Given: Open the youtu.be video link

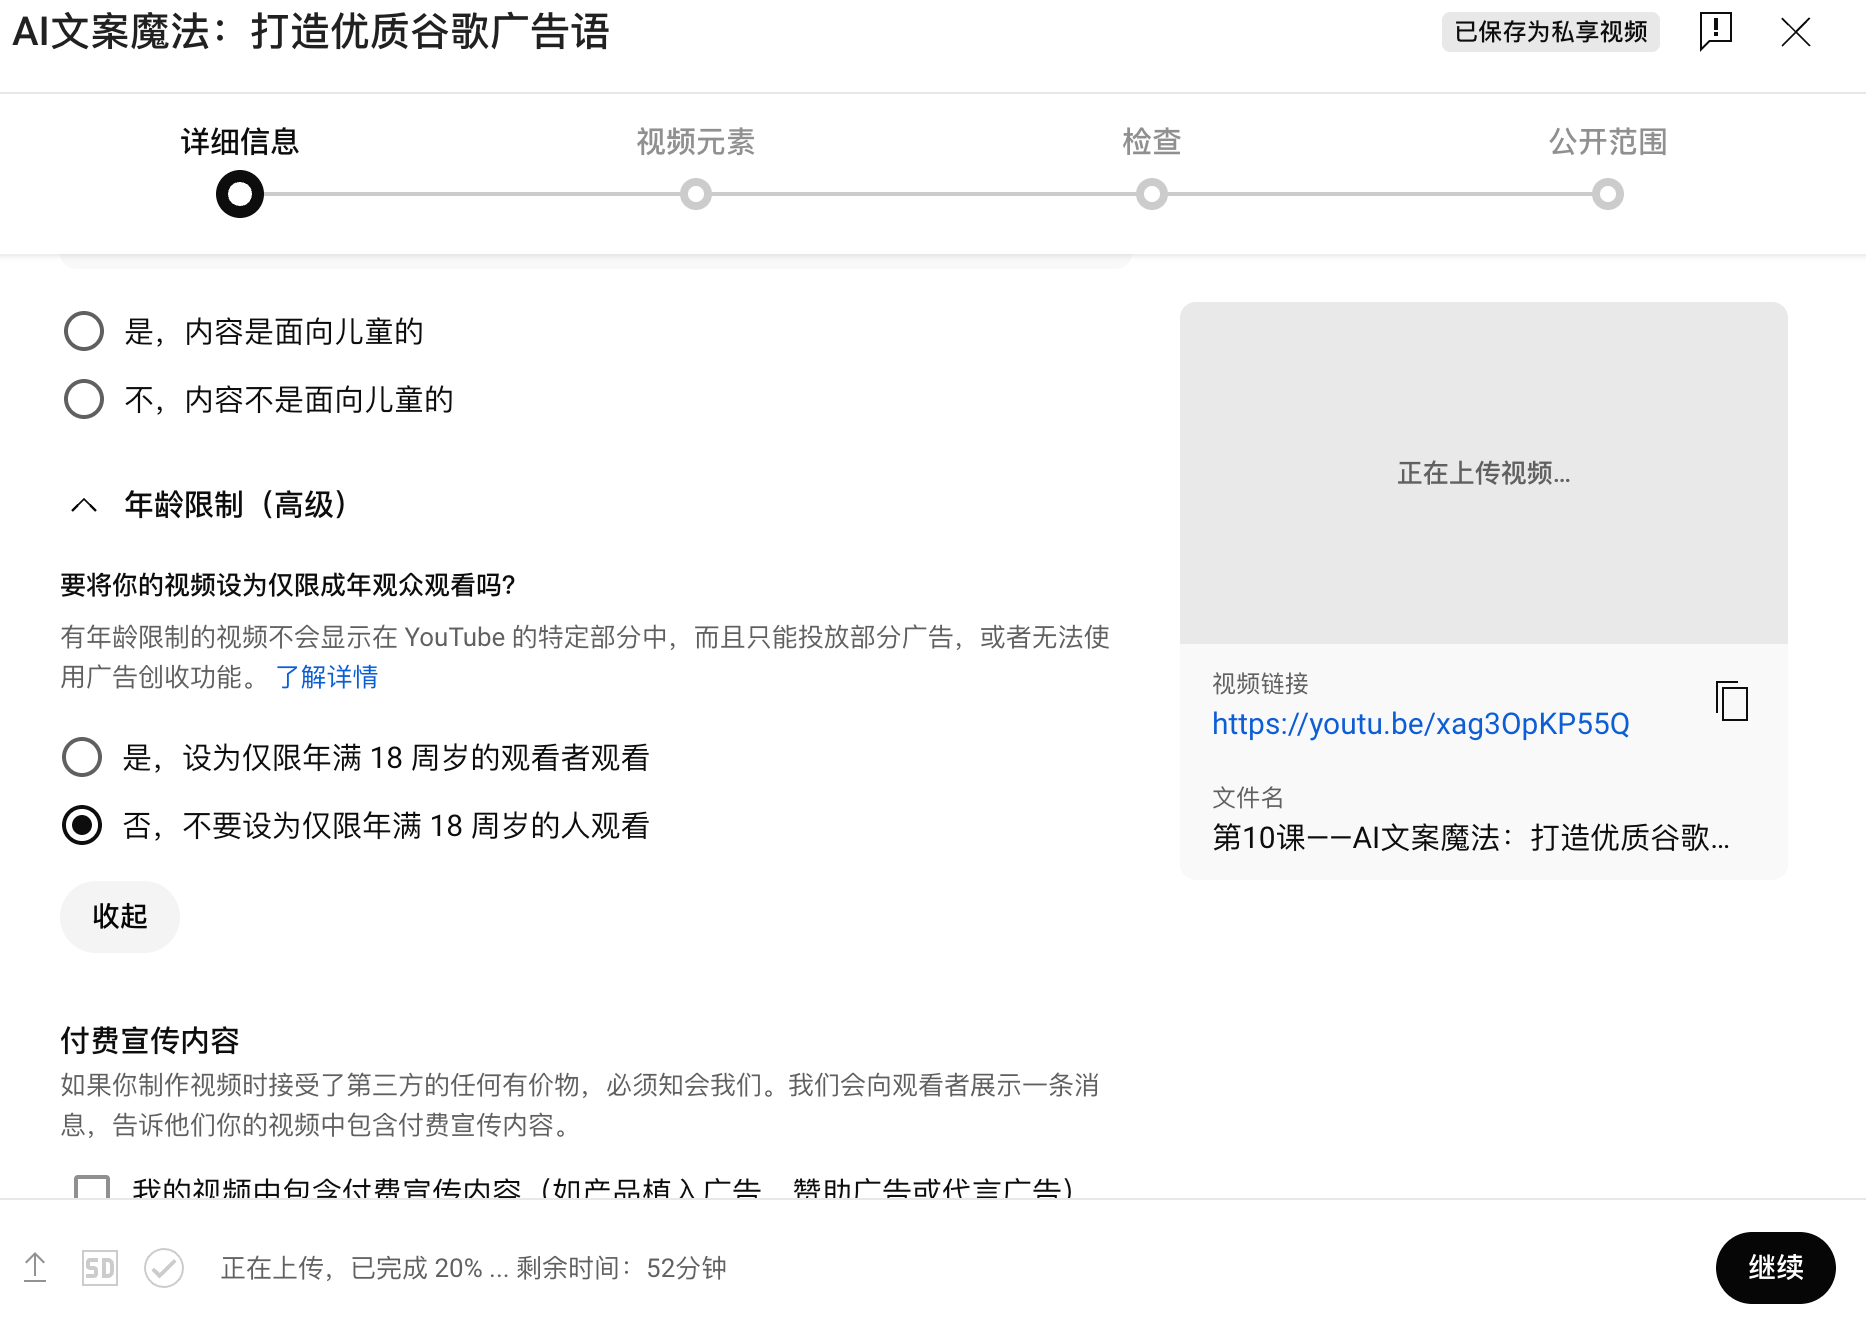Looking at the screenshot, I should [x=1420, y=723].
